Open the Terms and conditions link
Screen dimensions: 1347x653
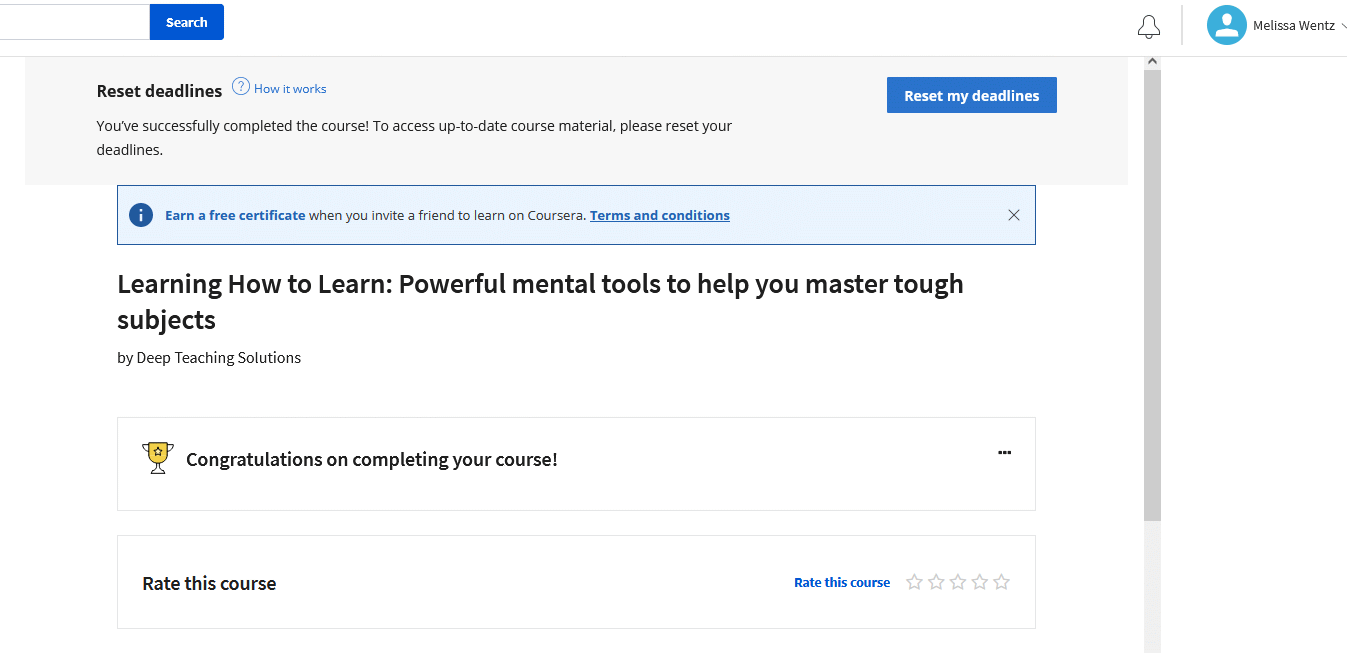(x=660, y=215)
